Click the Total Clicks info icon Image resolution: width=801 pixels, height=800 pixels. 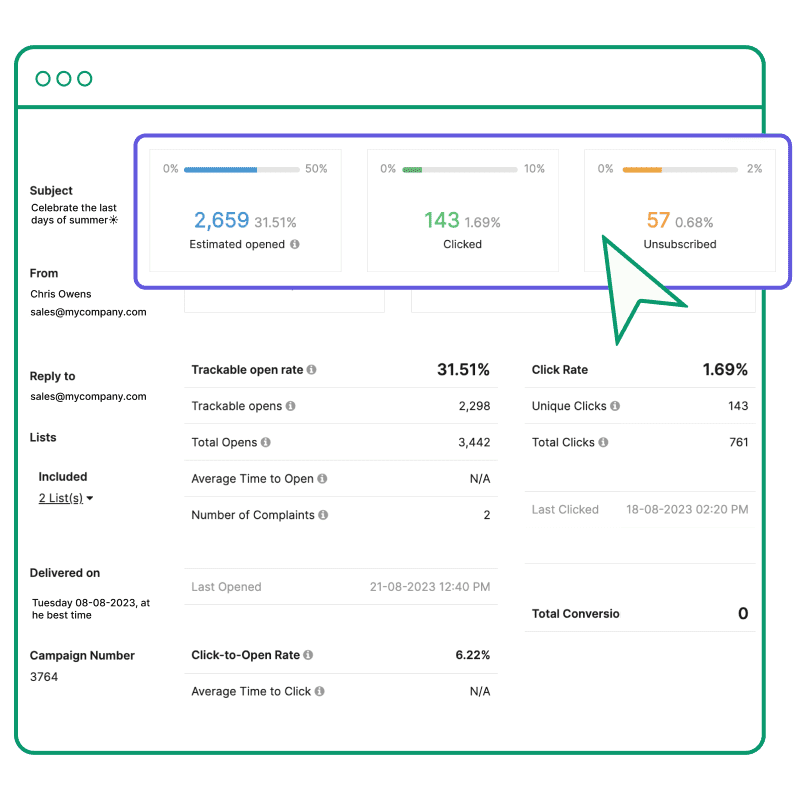[604, 441]
